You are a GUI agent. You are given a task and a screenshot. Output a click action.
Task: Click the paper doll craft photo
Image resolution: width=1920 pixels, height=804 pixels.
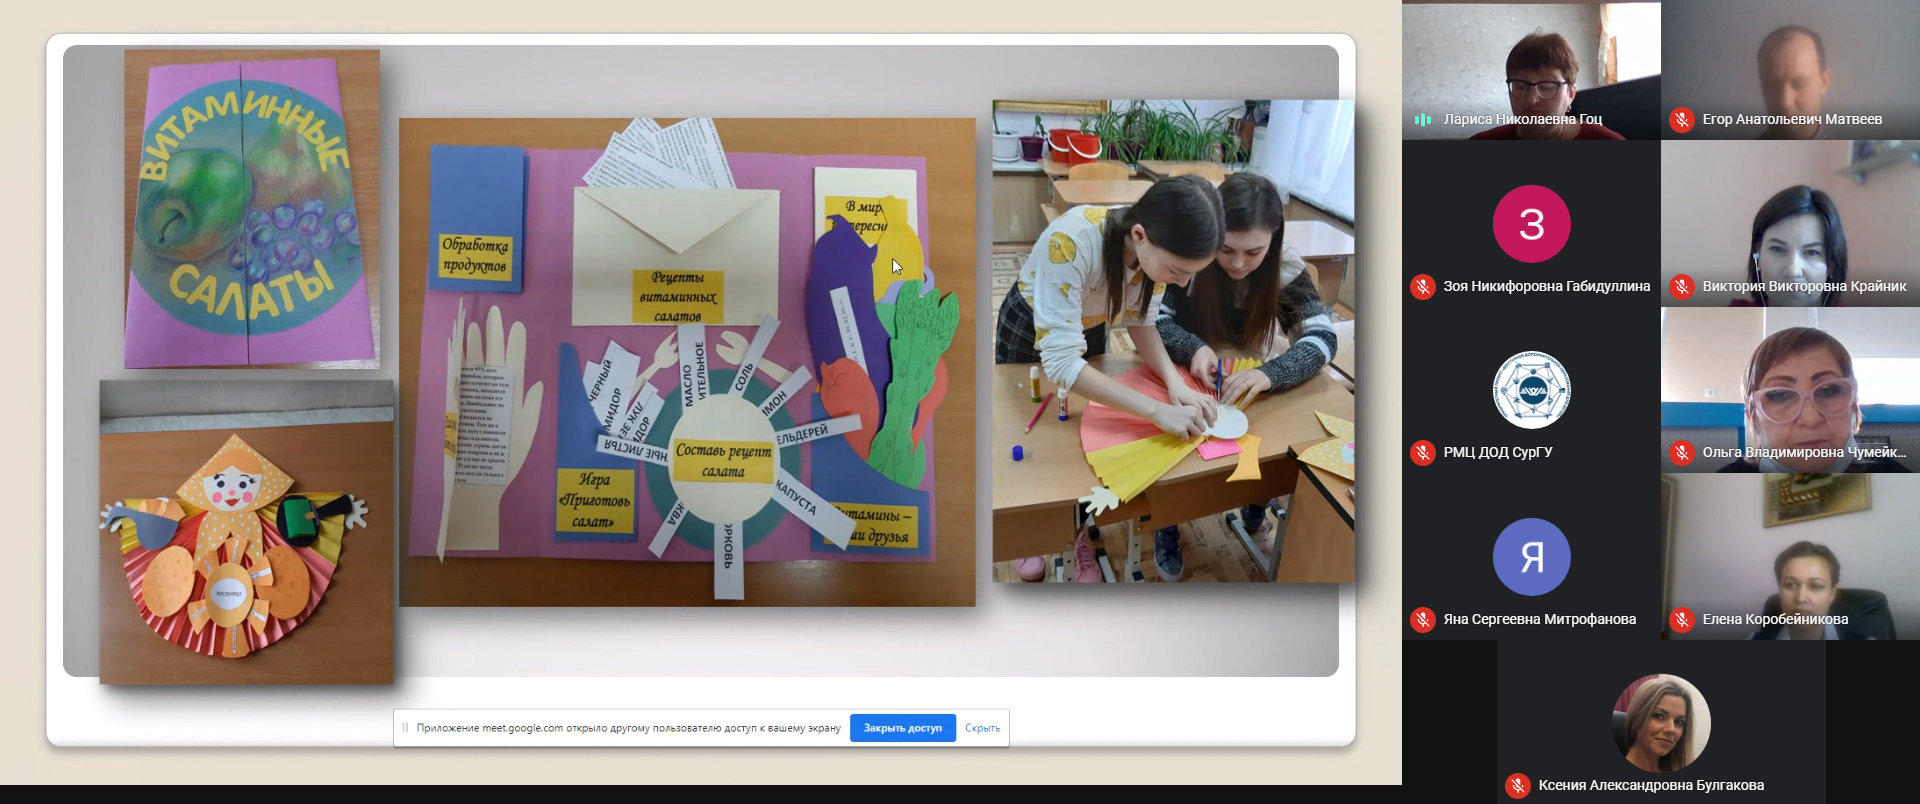pyautogui.click(x=246, y=532)
